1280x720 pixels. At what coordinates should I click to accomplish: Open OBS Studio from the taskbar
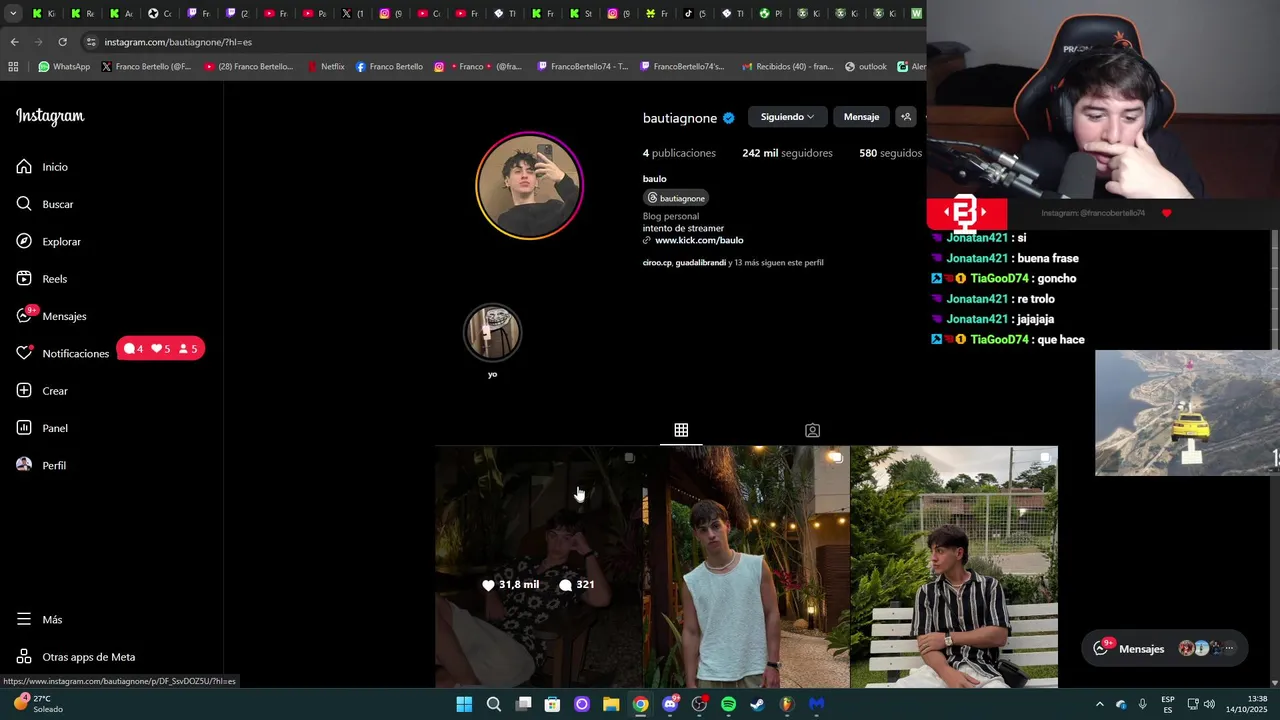pos(699,704)
